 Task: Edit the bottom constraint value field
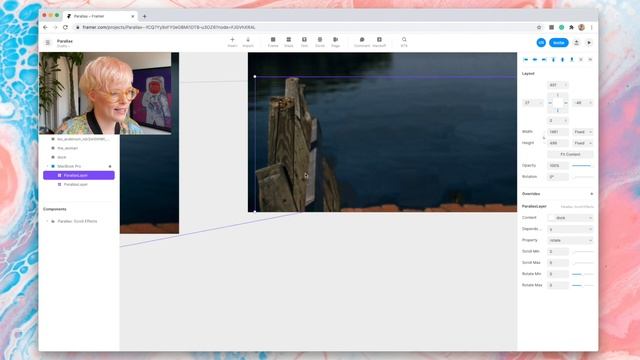coord(558,120)
